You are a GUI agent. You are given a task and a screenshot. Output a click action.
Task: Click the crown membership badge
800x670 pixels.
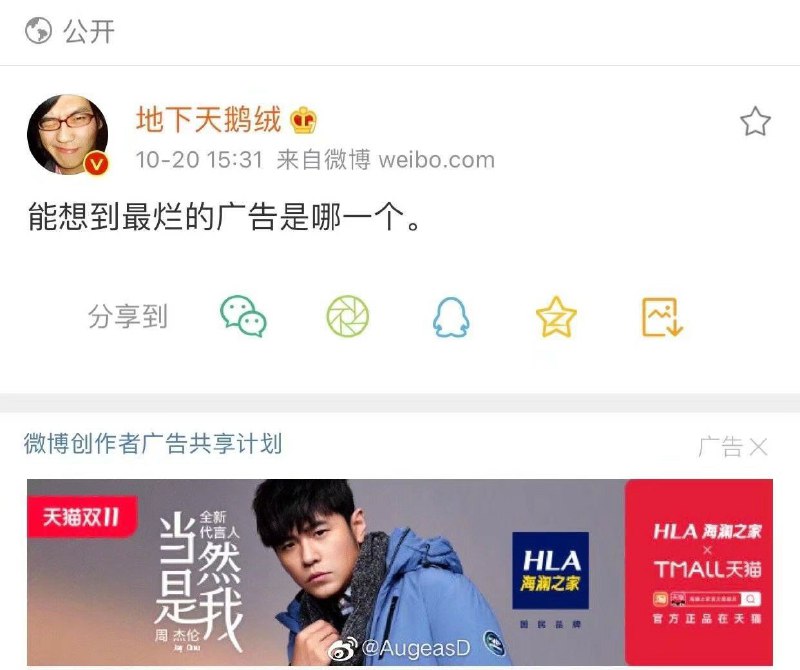click(303, 121)
